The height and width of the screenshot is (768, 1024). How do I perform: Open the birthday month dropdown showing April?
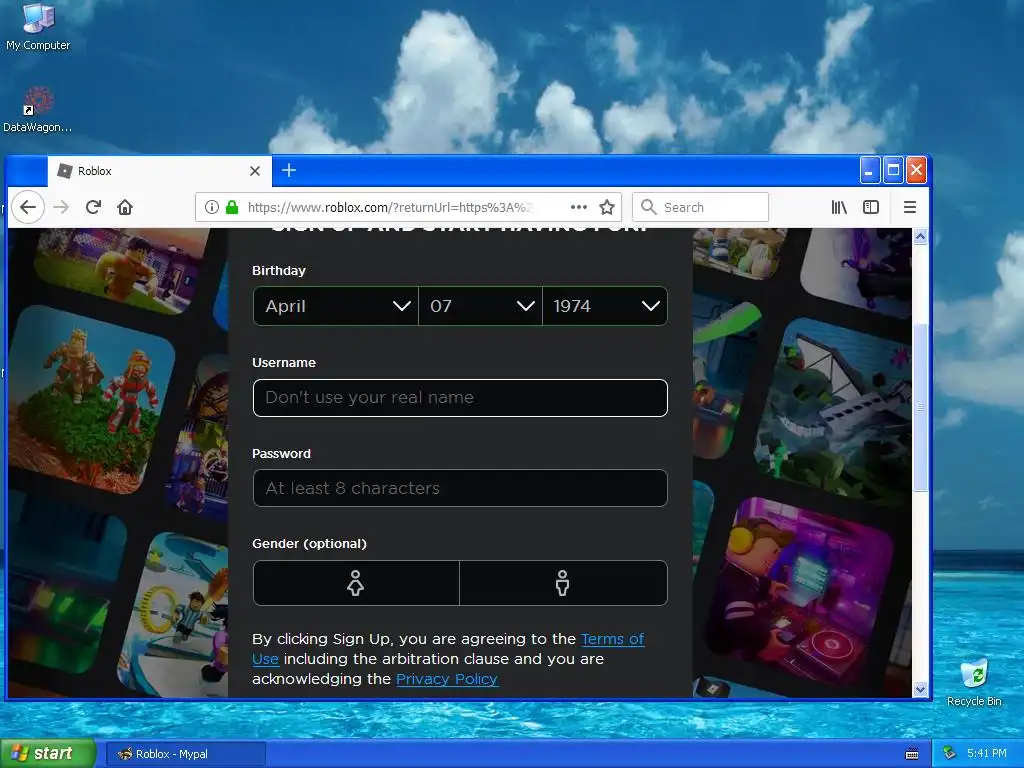(336, 306)
